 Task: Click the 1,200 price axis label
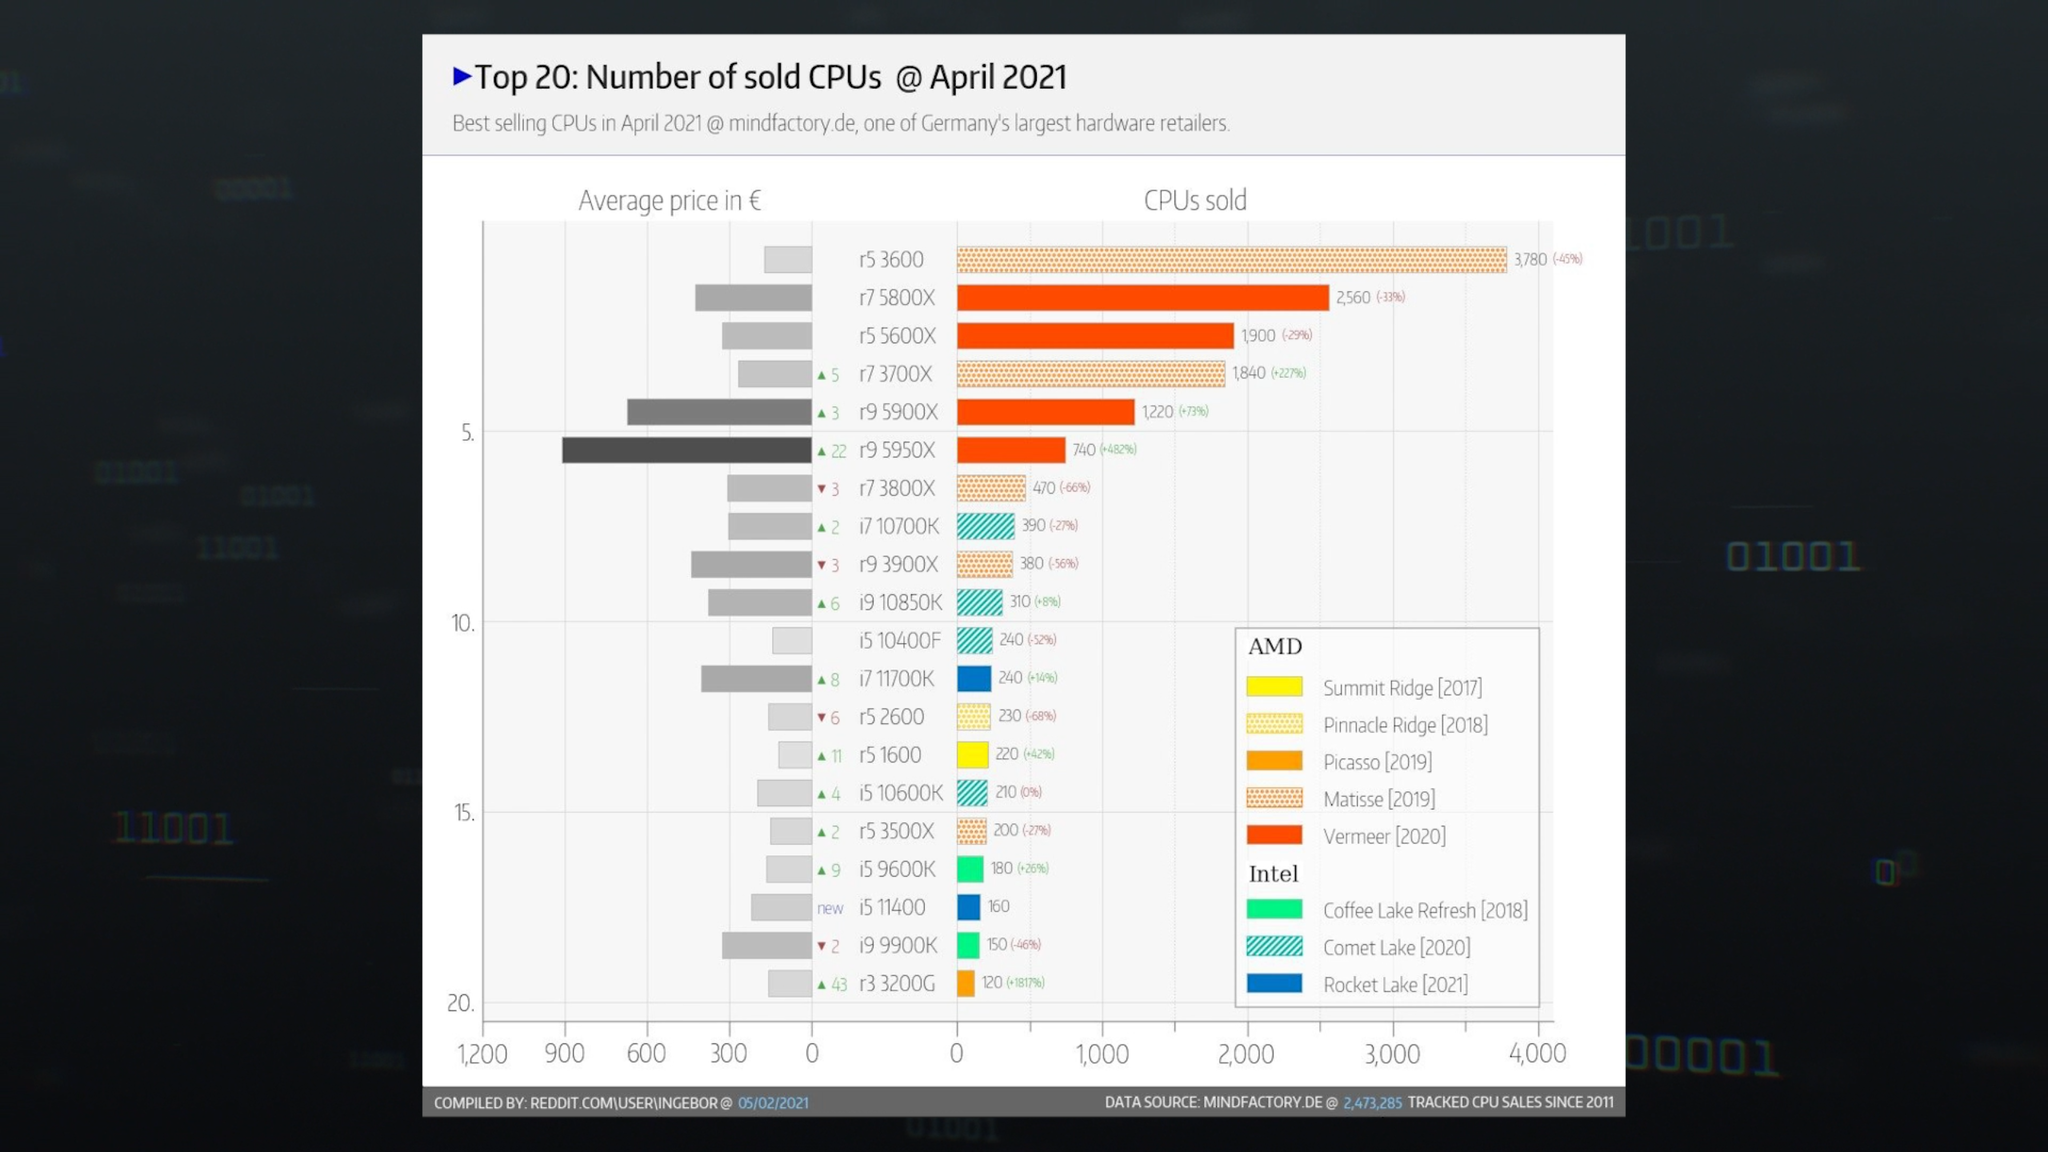[x=482, y=1054]
